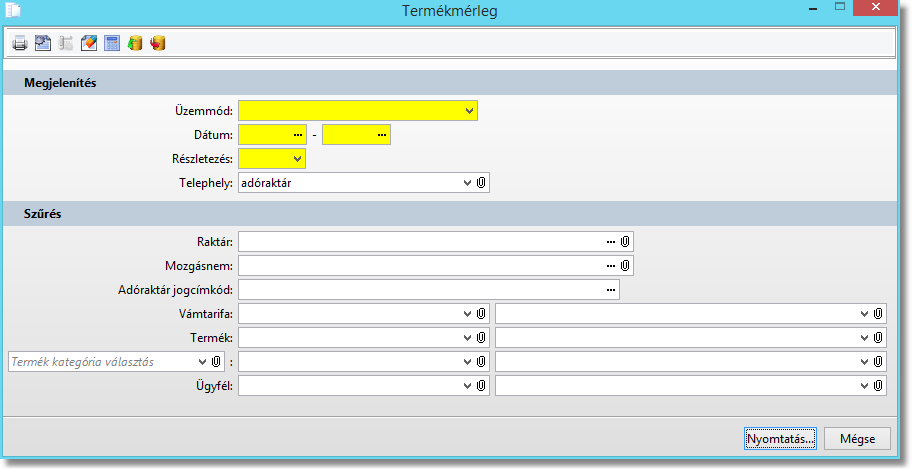Expand the Telephely adóraktár dropdown

467,183
